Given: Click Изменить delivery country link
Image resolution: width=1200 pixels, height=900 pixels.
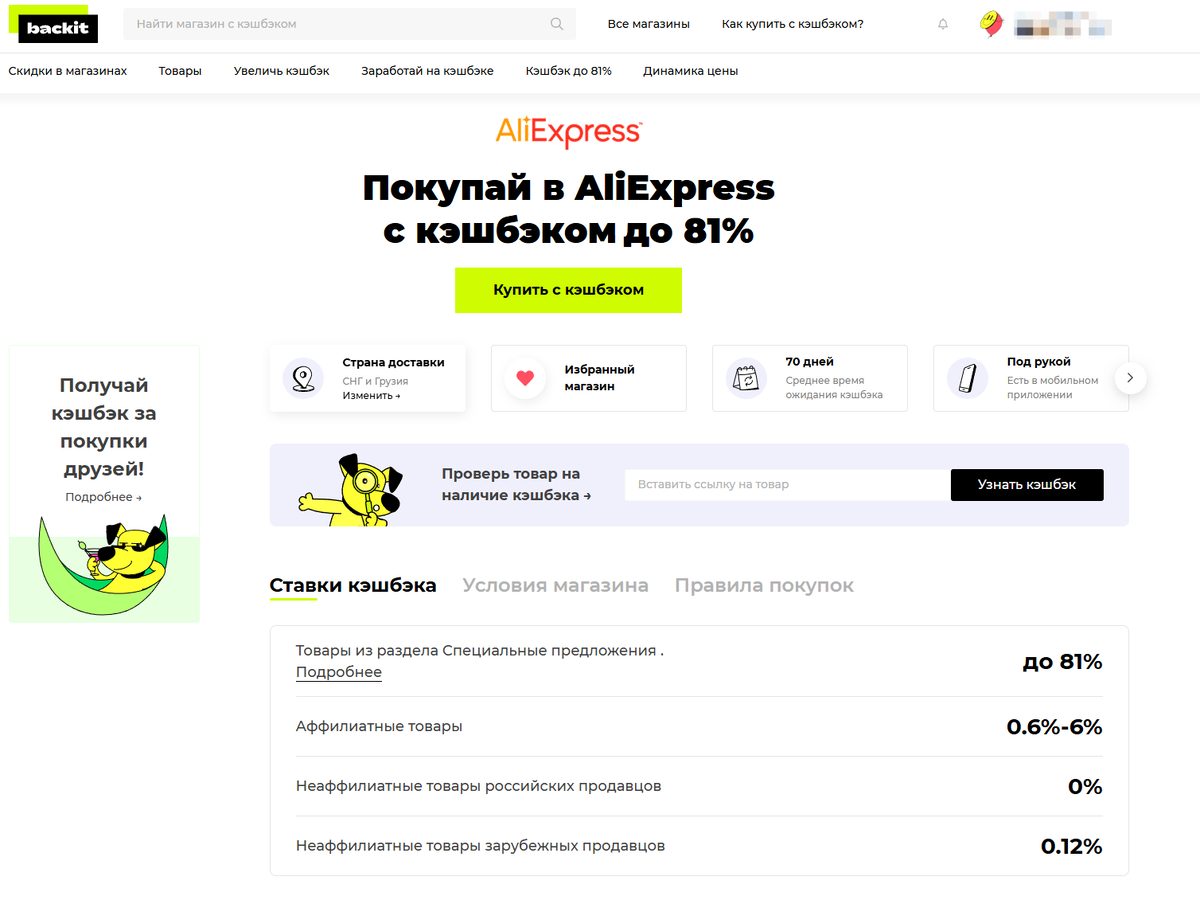Looking at the screenshot, I should (x=371, y=396).
